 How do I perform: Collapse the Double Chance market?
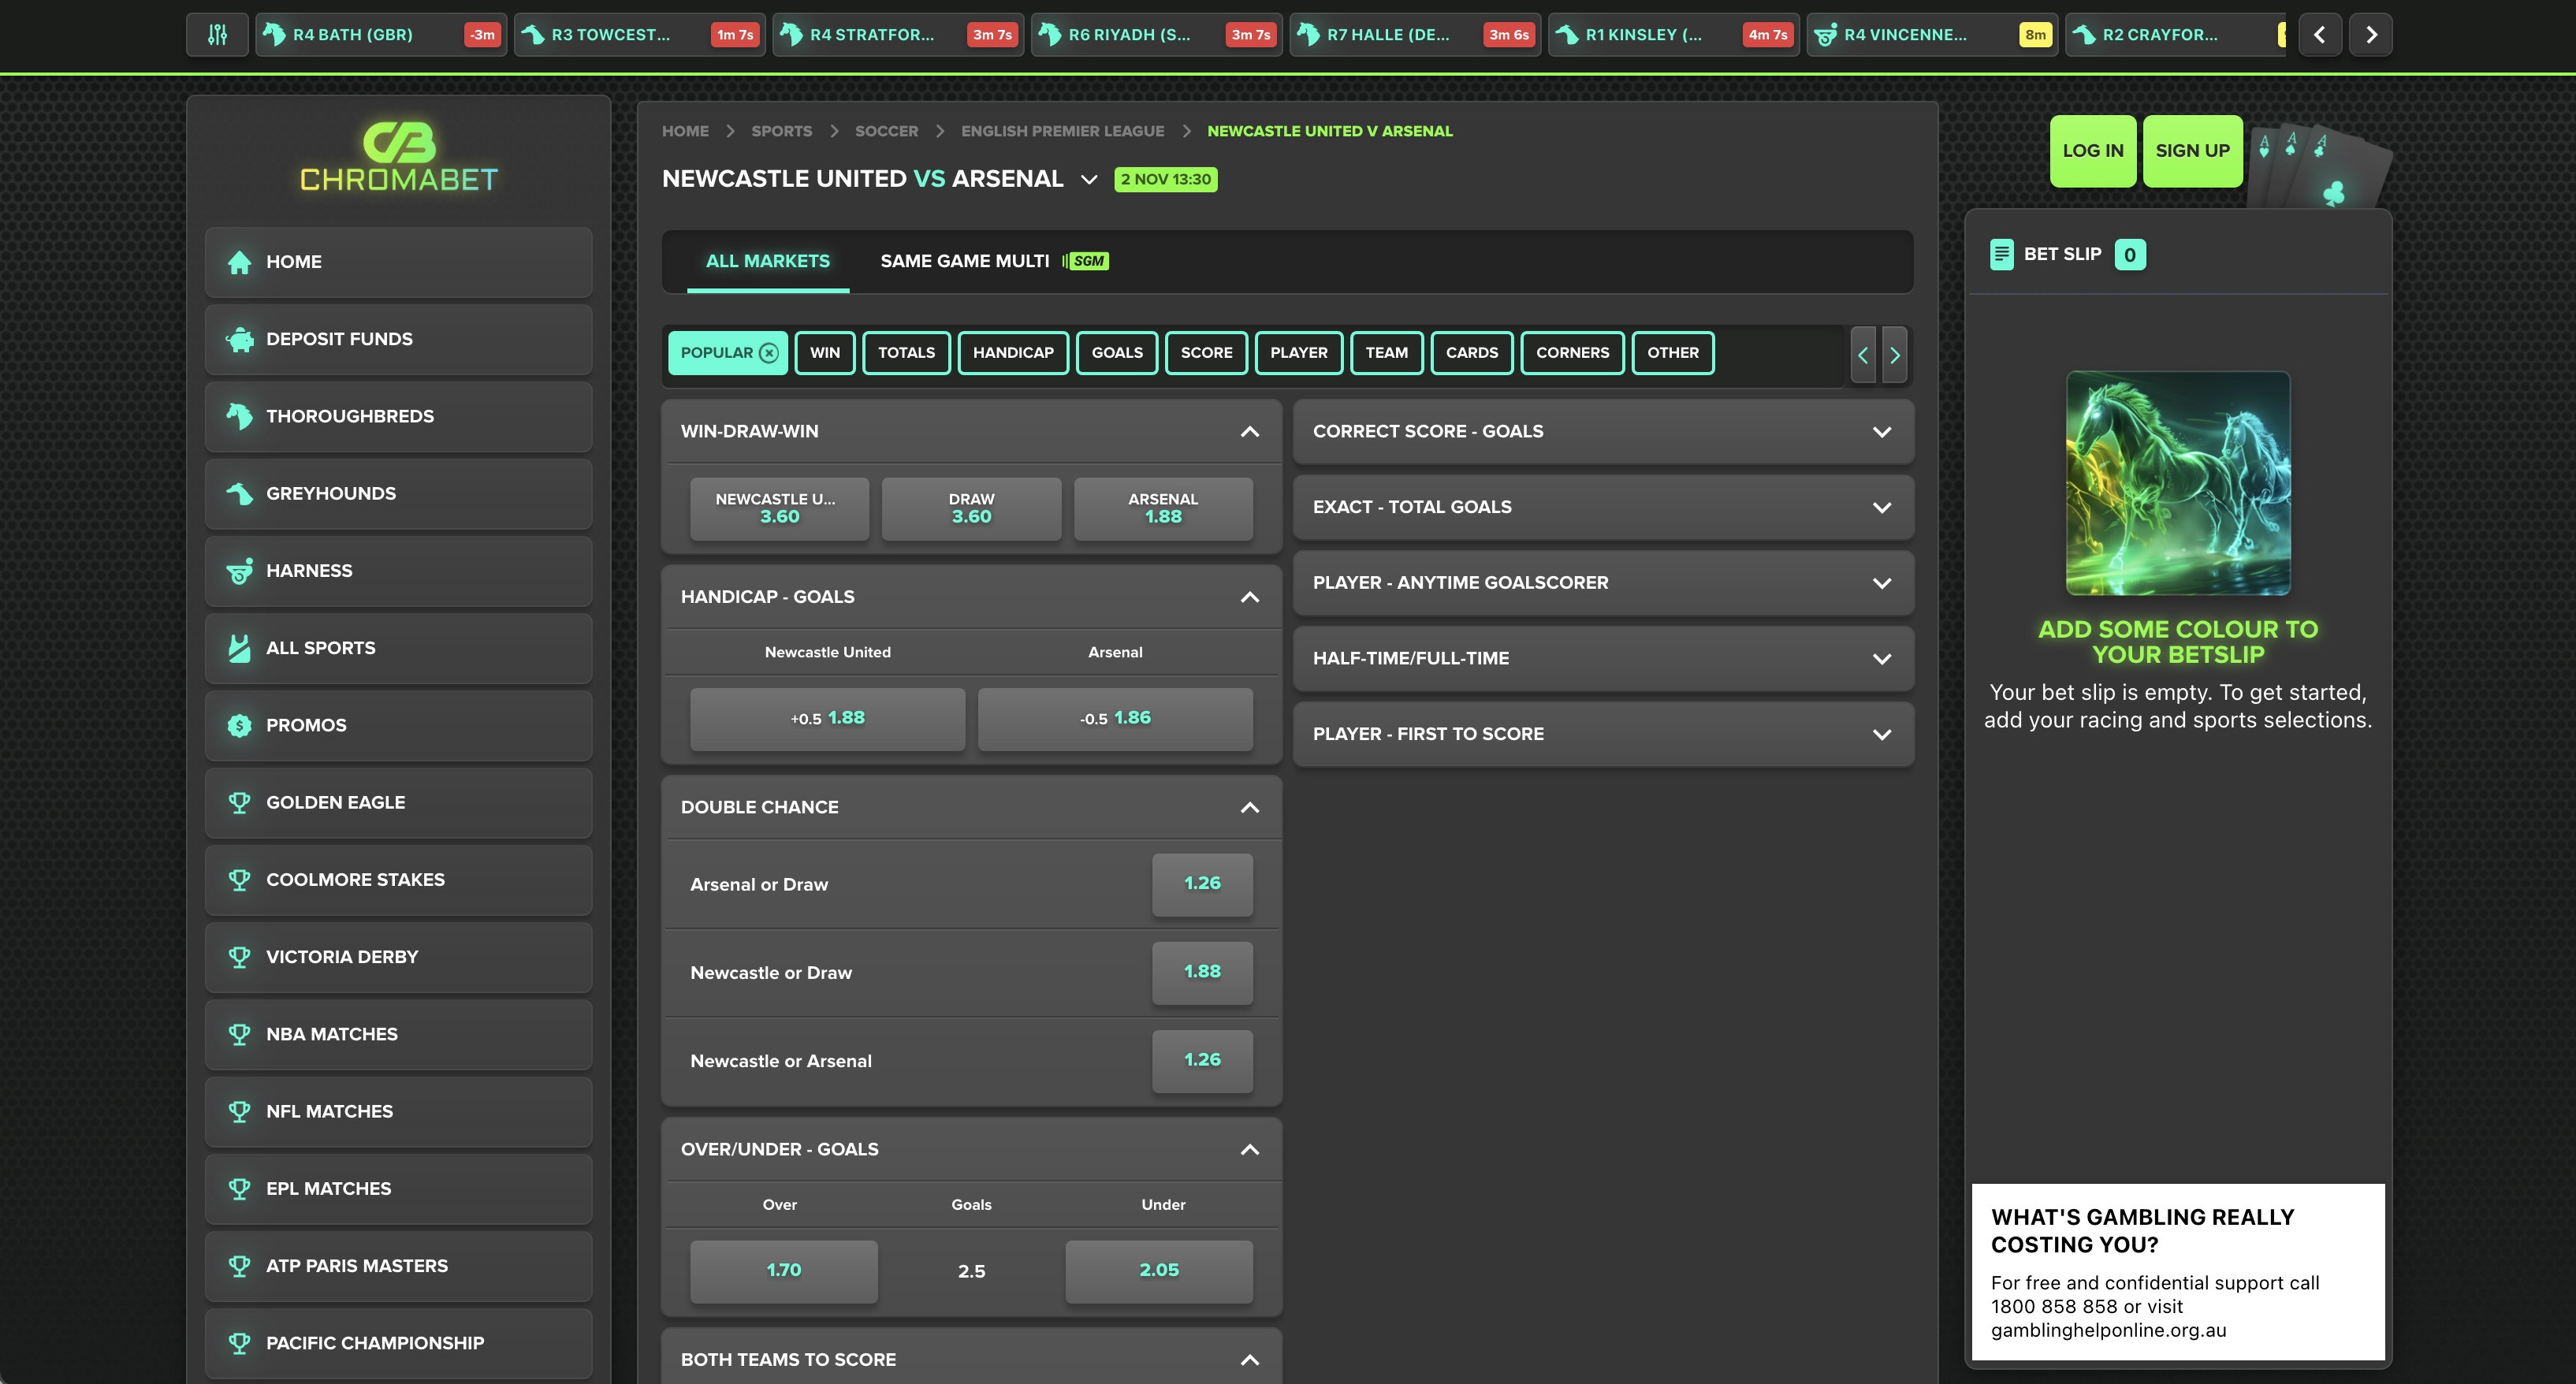point(1249,808)
